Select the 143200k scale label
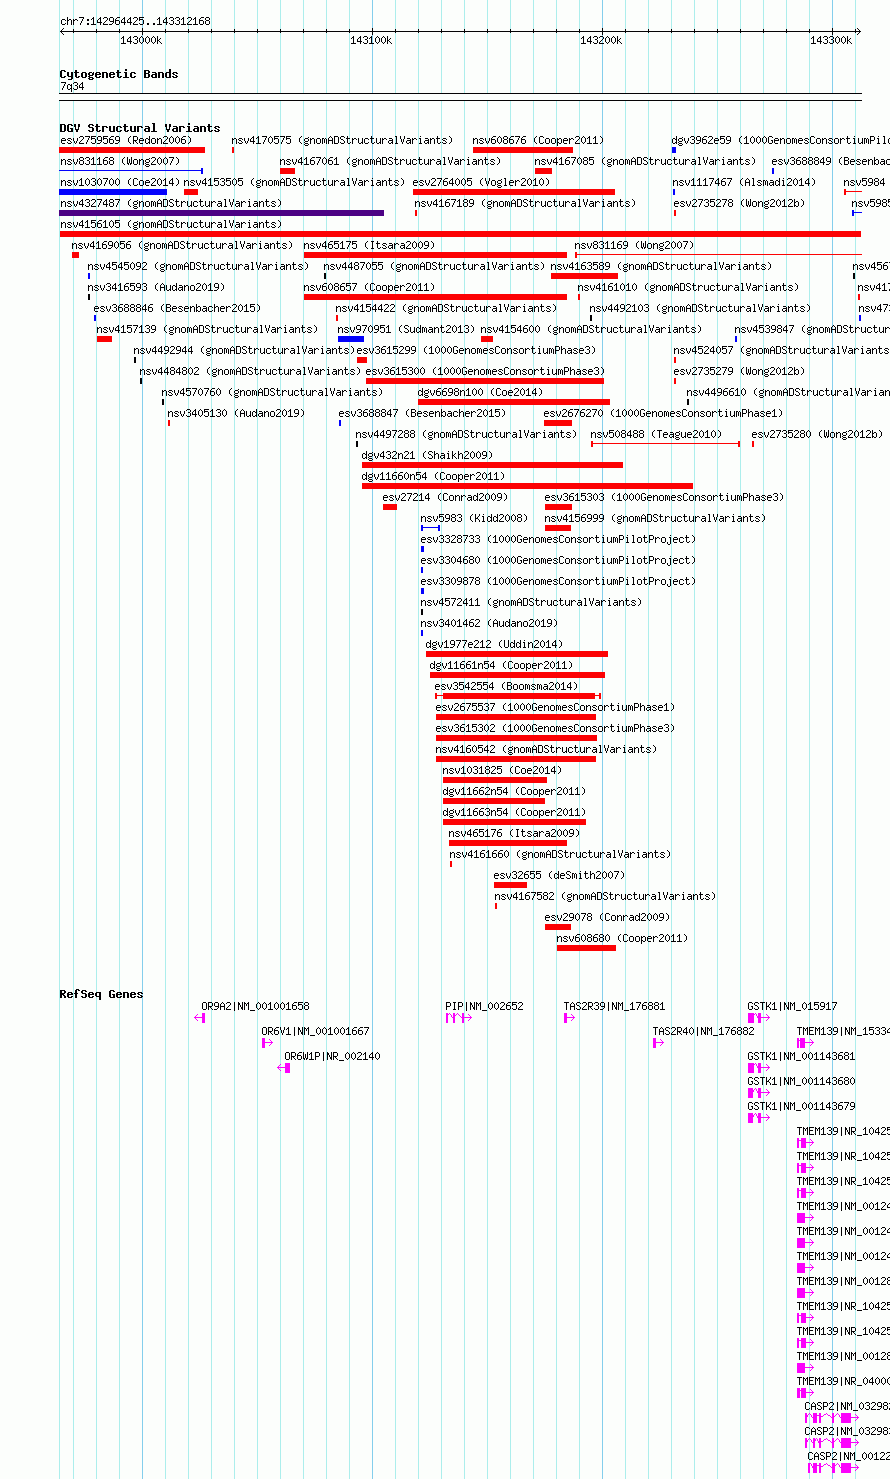The height and width of the screenshot is (1479, 890). point(601,40)
